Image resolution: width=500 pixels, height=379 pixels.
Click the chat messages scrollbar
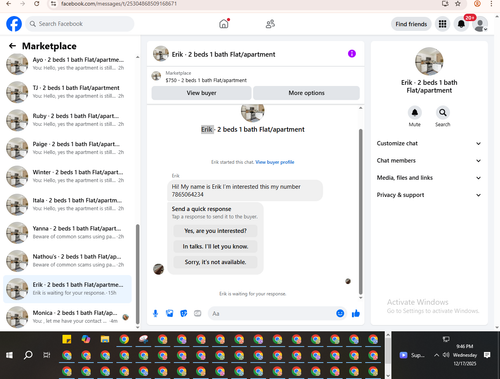360,211
